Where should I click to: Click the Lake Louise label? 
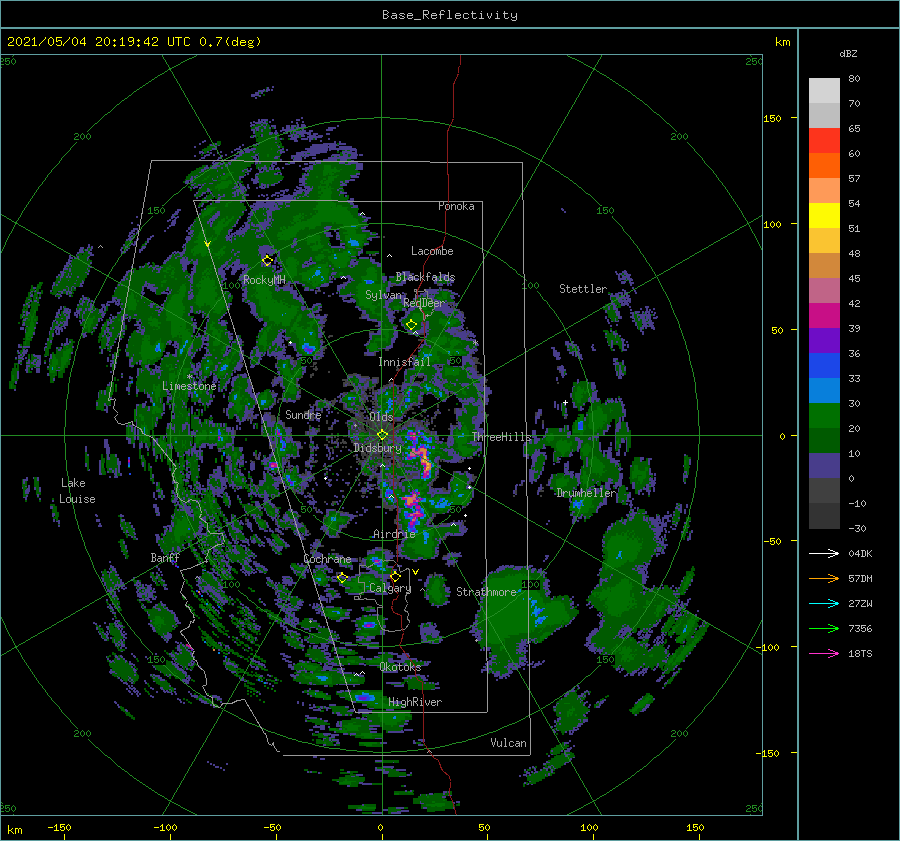pos(77,491)
